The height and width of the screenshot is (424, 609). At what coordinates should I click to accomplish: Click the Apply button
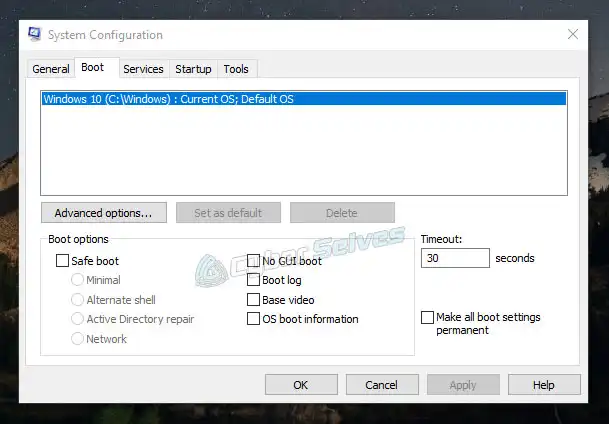click(x=463, y=385)
